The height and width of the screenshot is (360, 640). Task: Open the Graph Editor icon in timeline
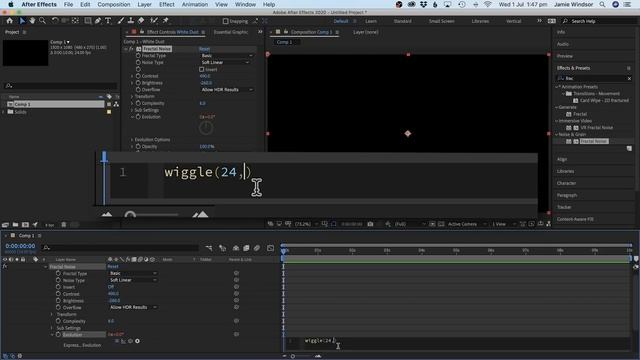(x=270, y=248)
